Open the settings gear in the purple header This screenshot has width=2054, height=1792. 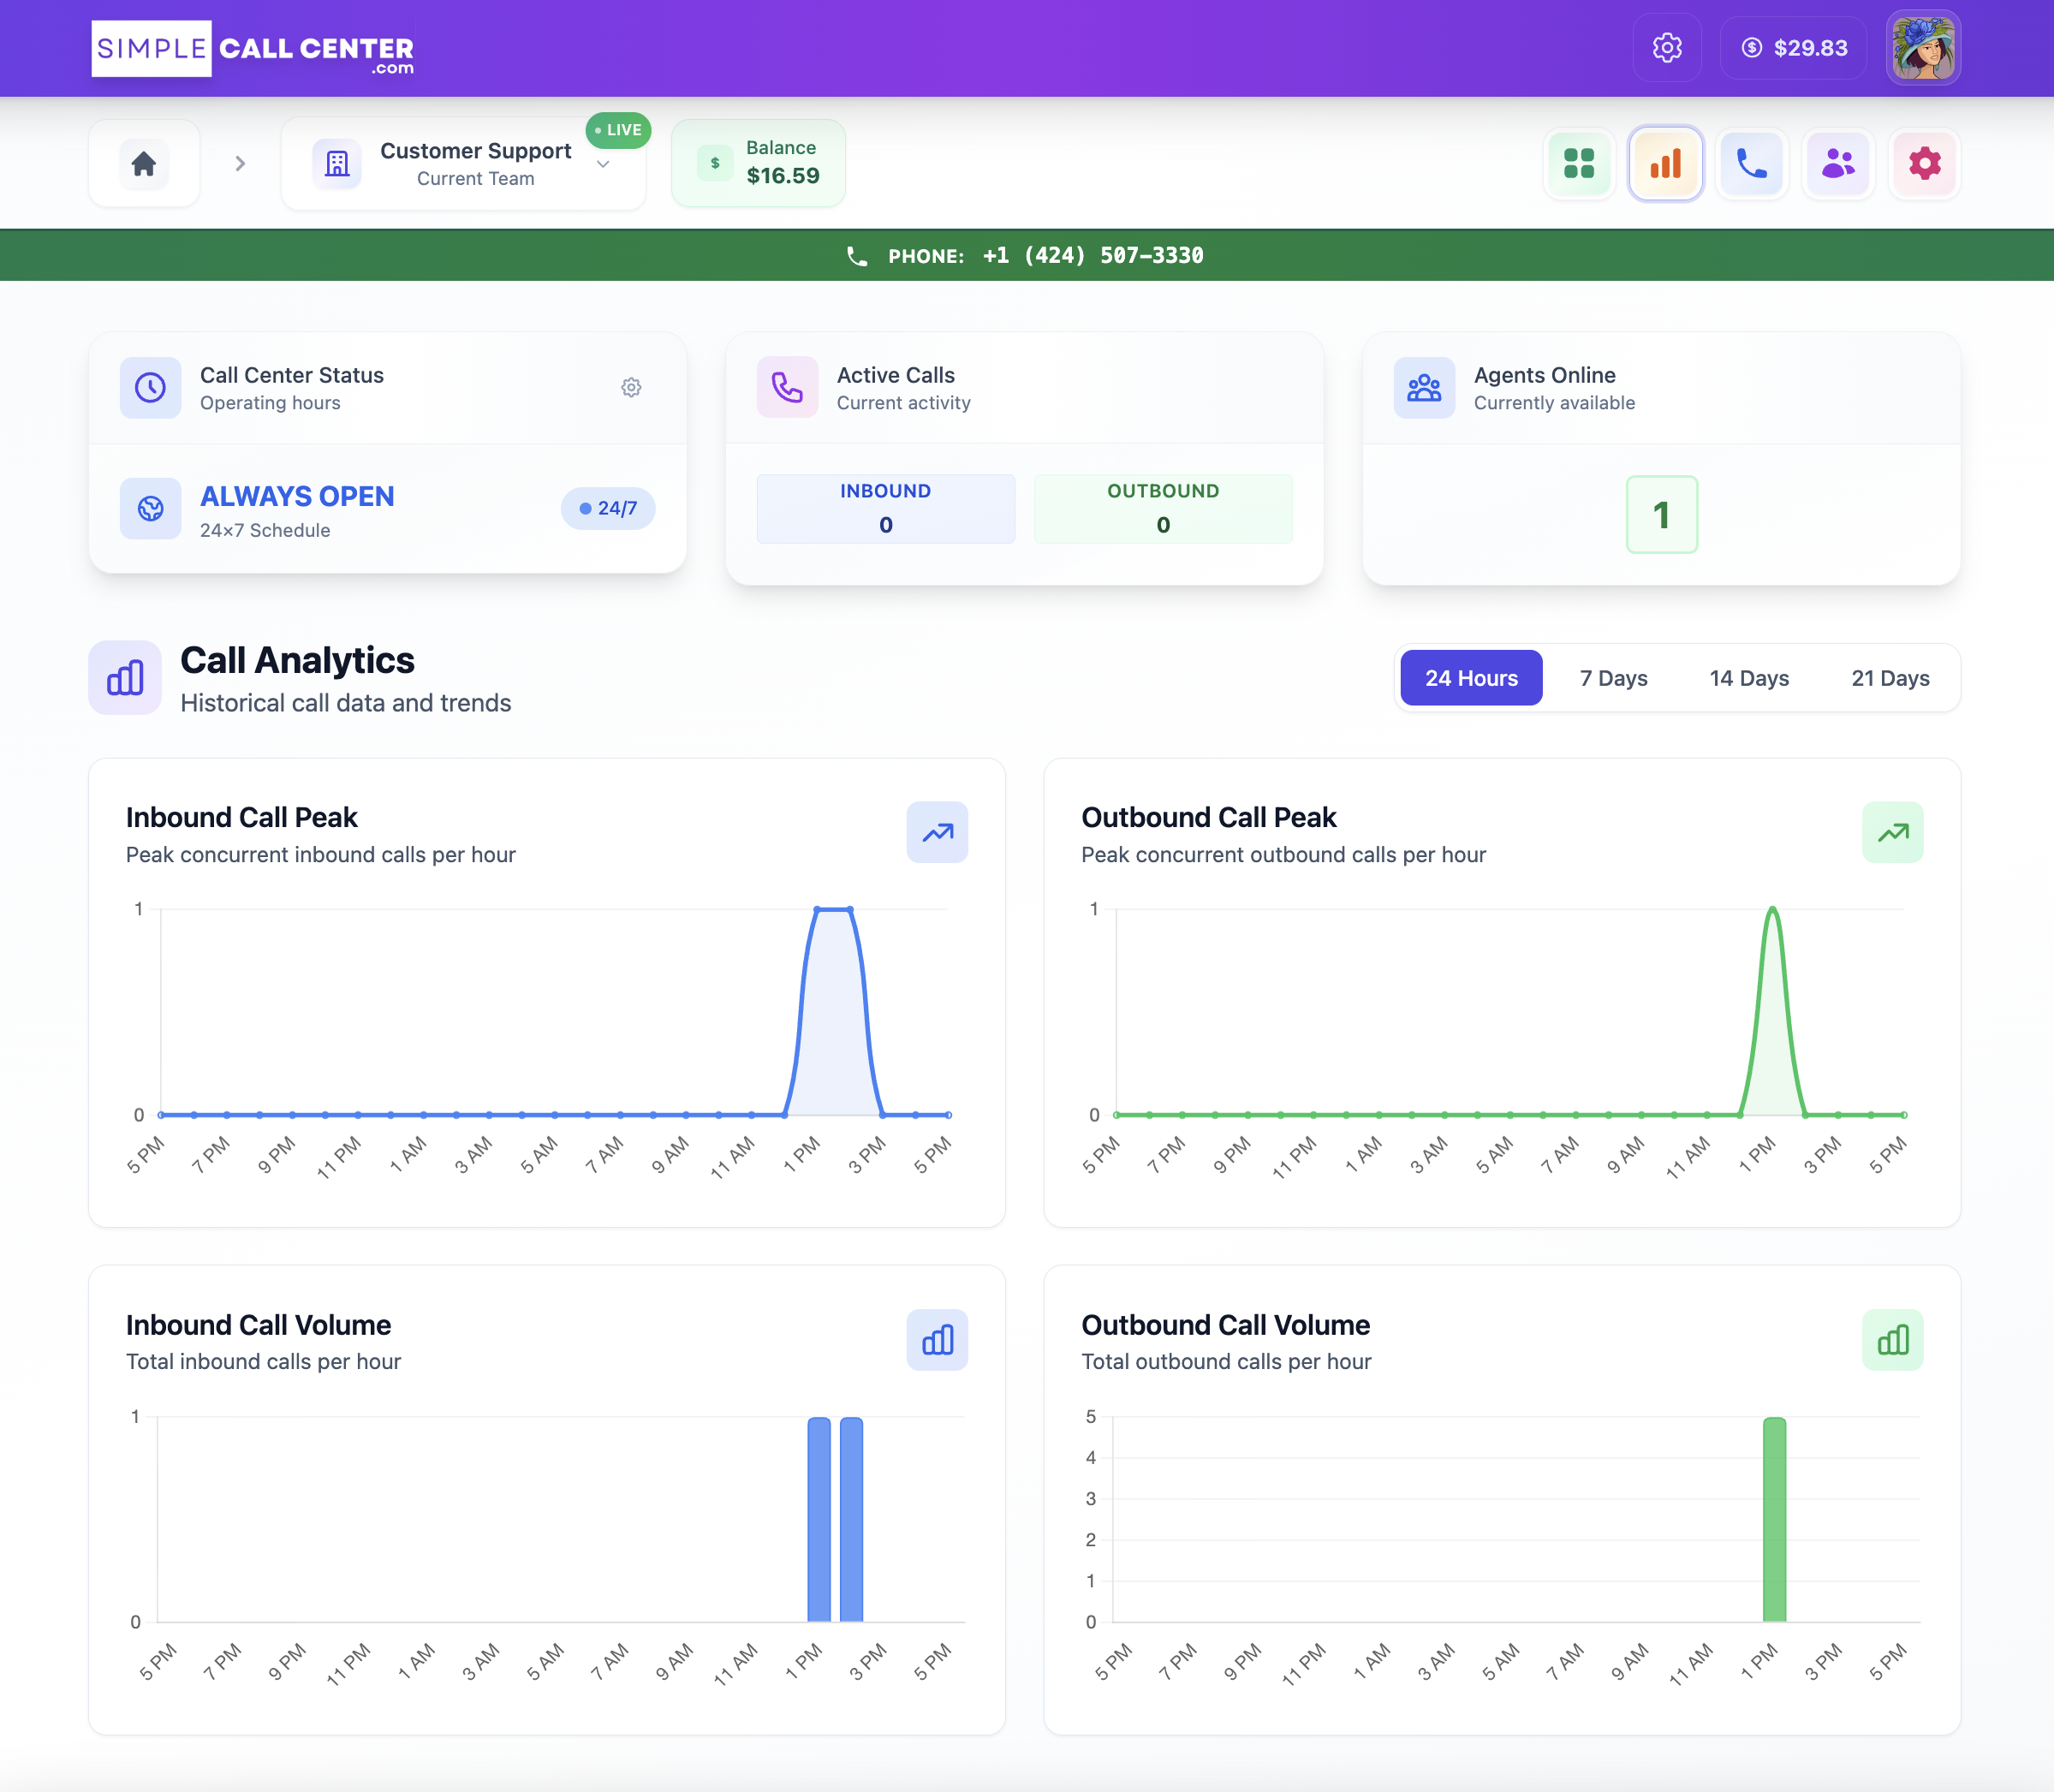coord(1666,47)
